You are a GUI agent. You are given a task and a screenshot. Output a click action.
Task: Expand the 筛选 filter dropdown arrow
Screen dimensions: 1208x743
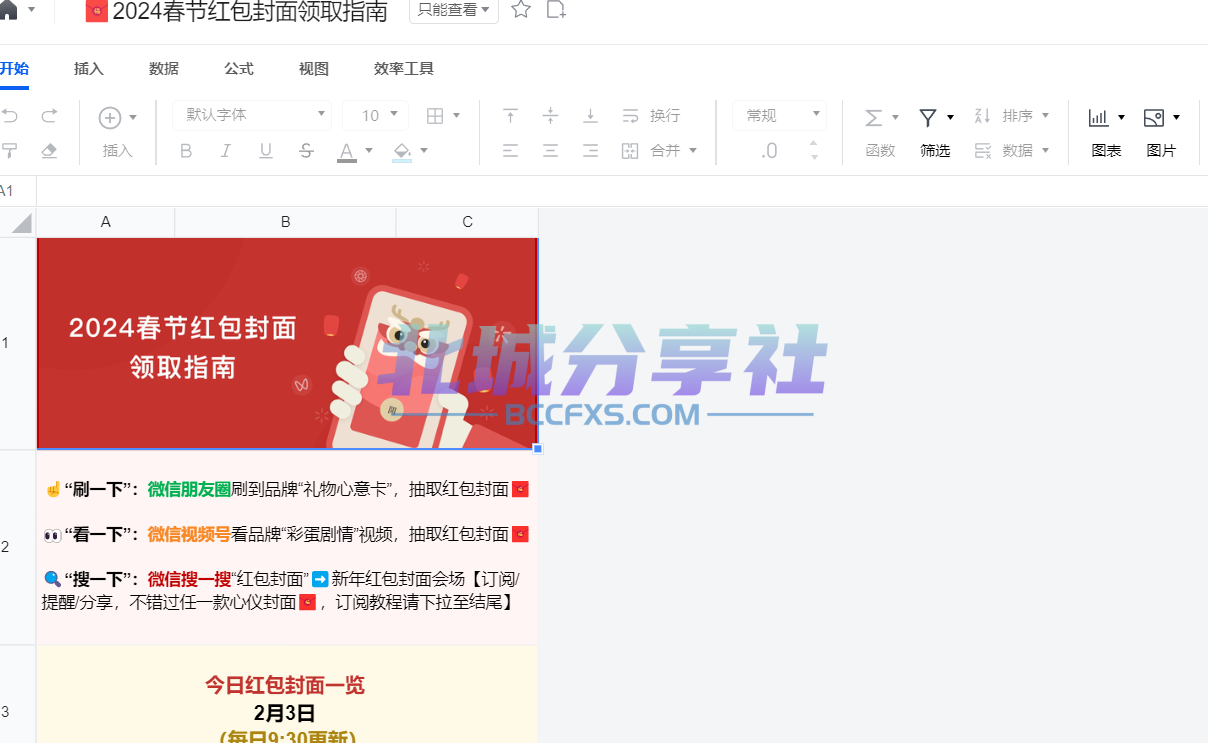950,118
